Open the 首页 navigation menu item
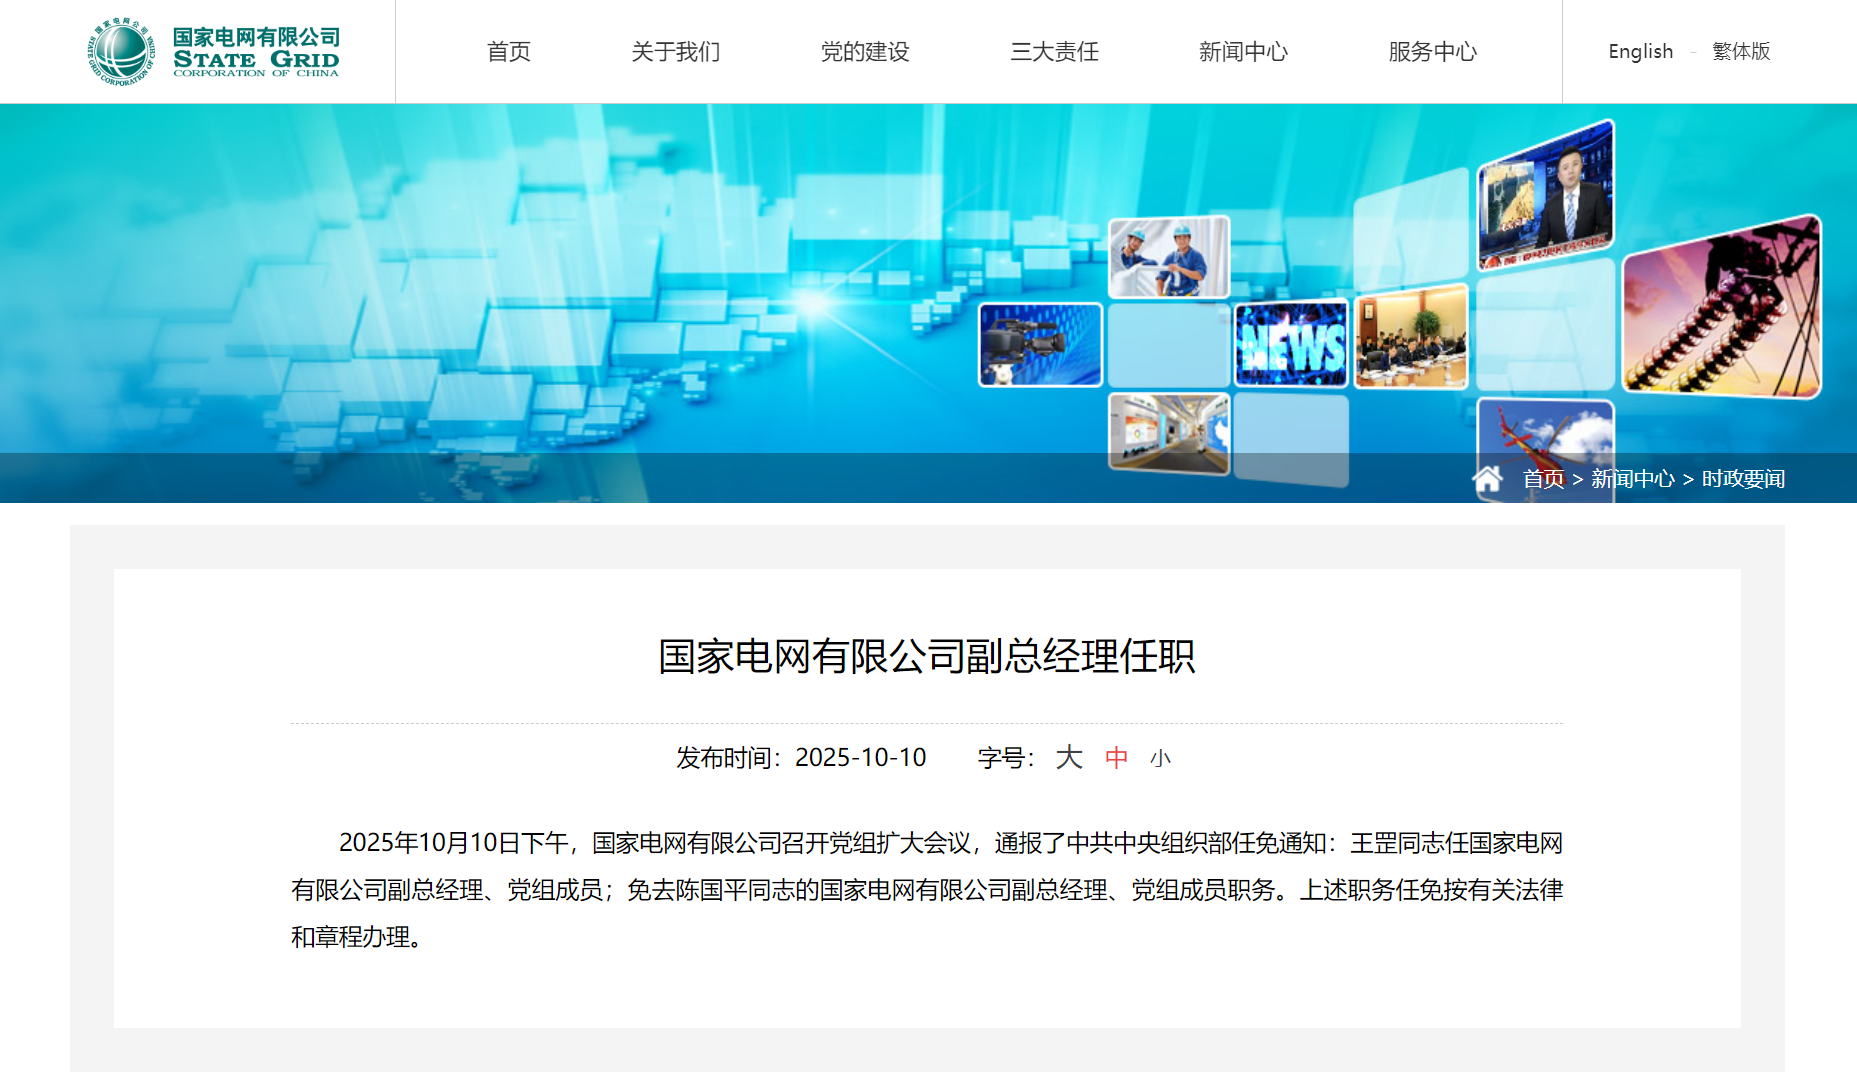The width and height of the screenshot is (1857, 1077). click(508, 52)
